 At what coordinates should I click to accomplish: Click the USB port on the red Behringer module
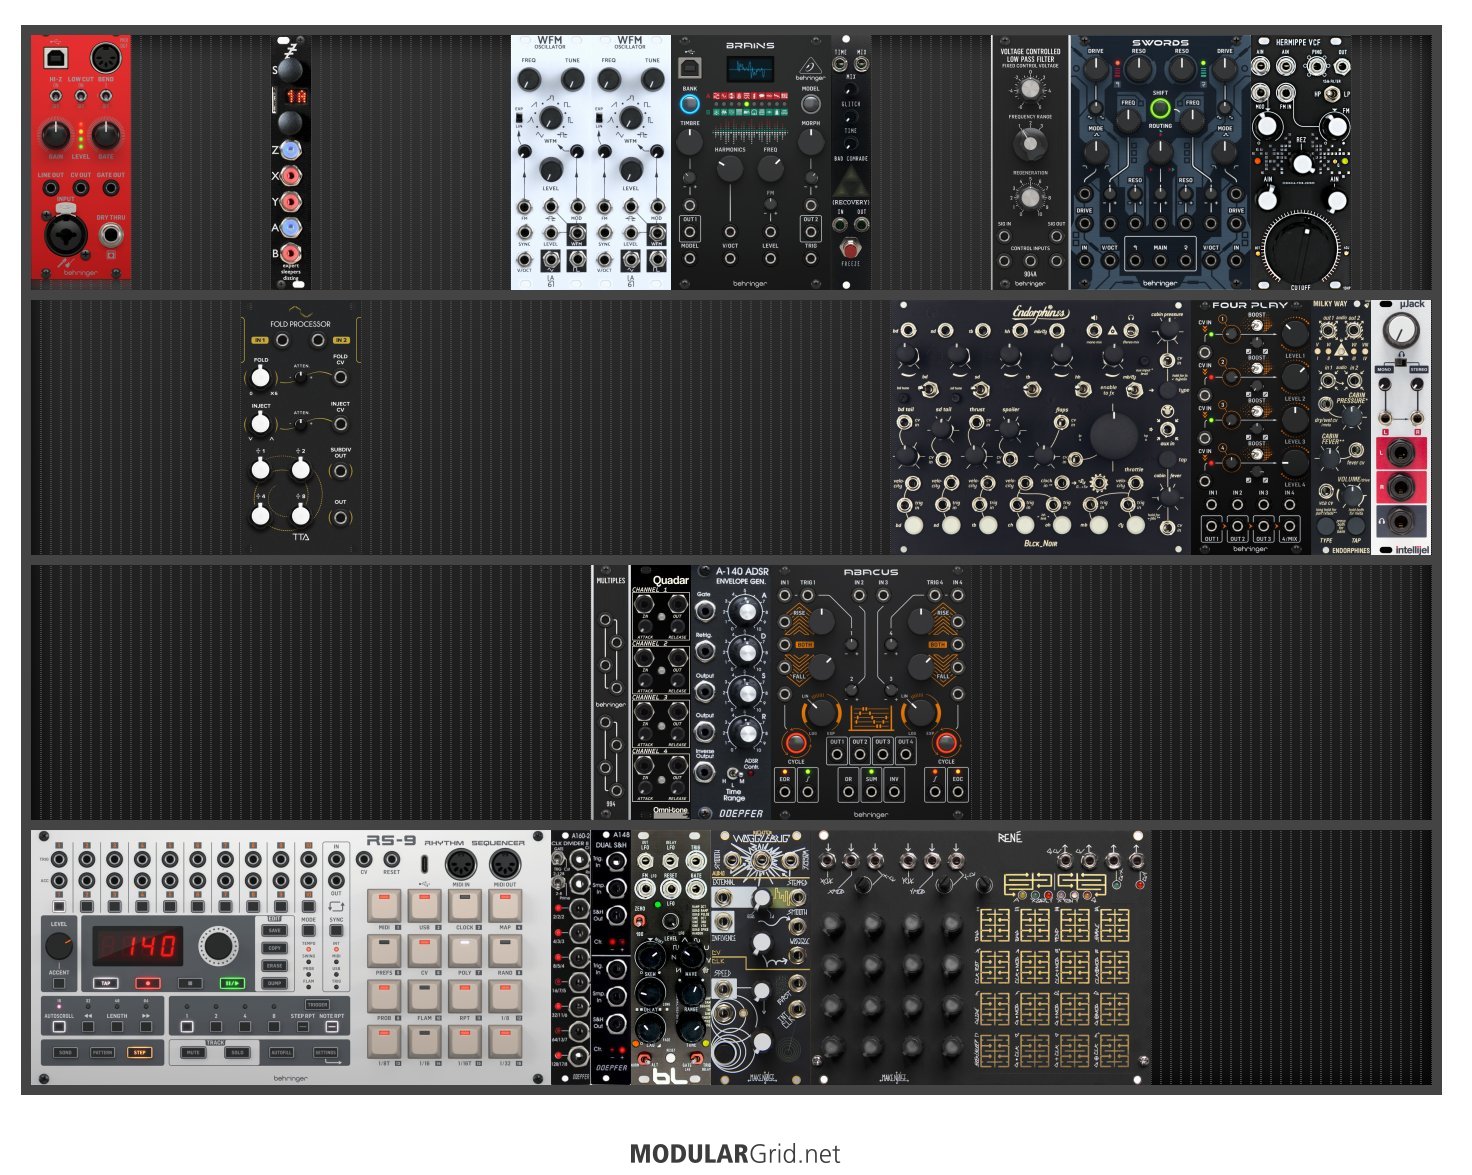point(55,57)
